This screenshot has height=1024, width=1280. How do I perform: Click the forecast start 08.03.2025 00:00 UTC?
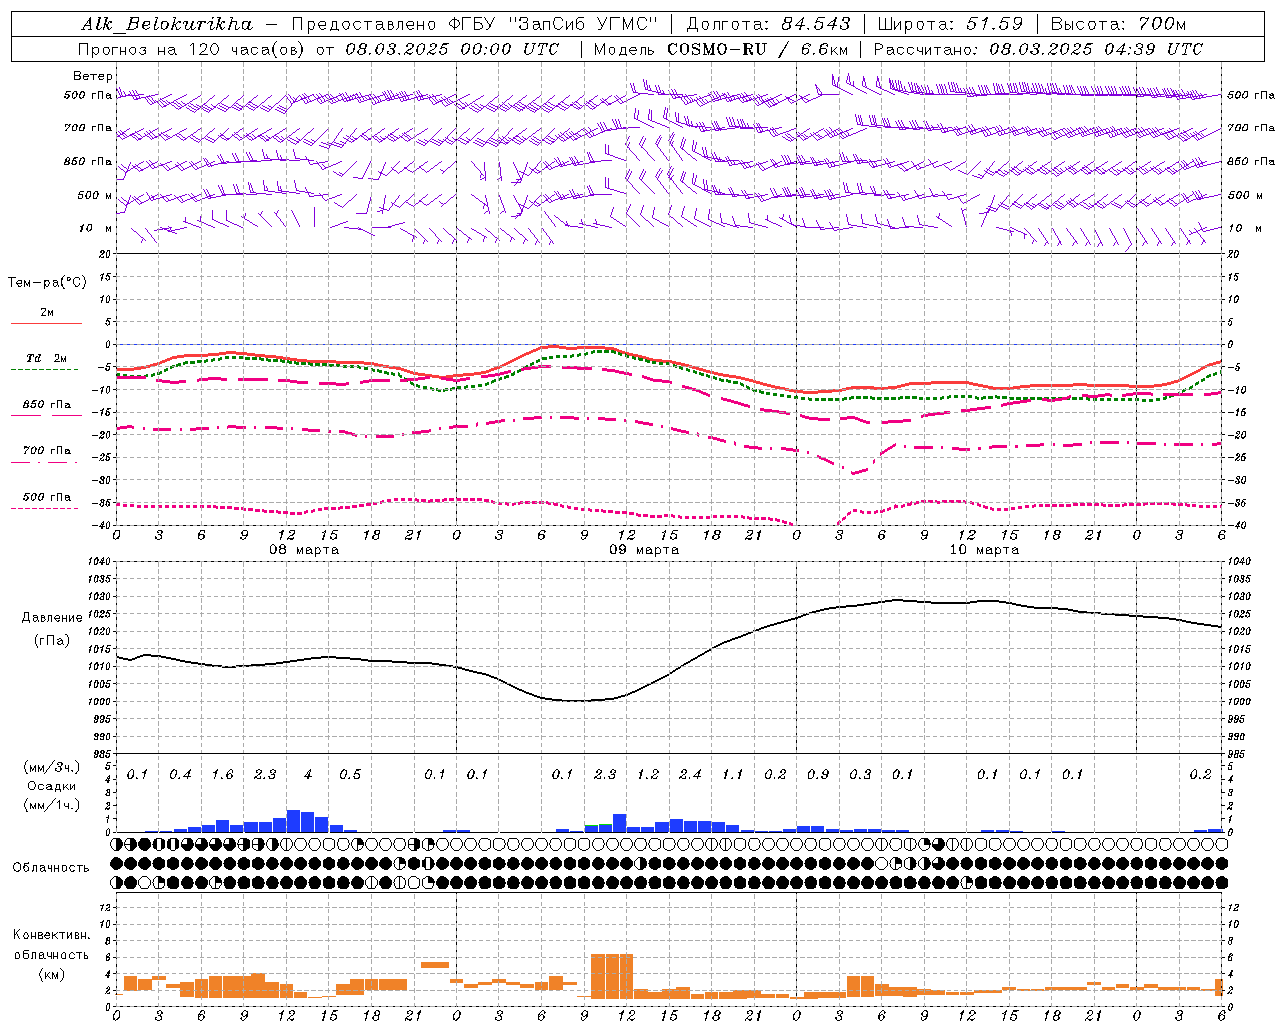[452, 49]
